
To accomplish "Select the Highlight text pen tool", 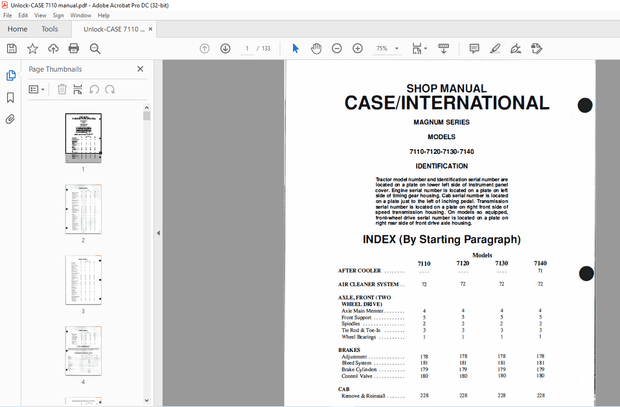I will click(495, 49).
